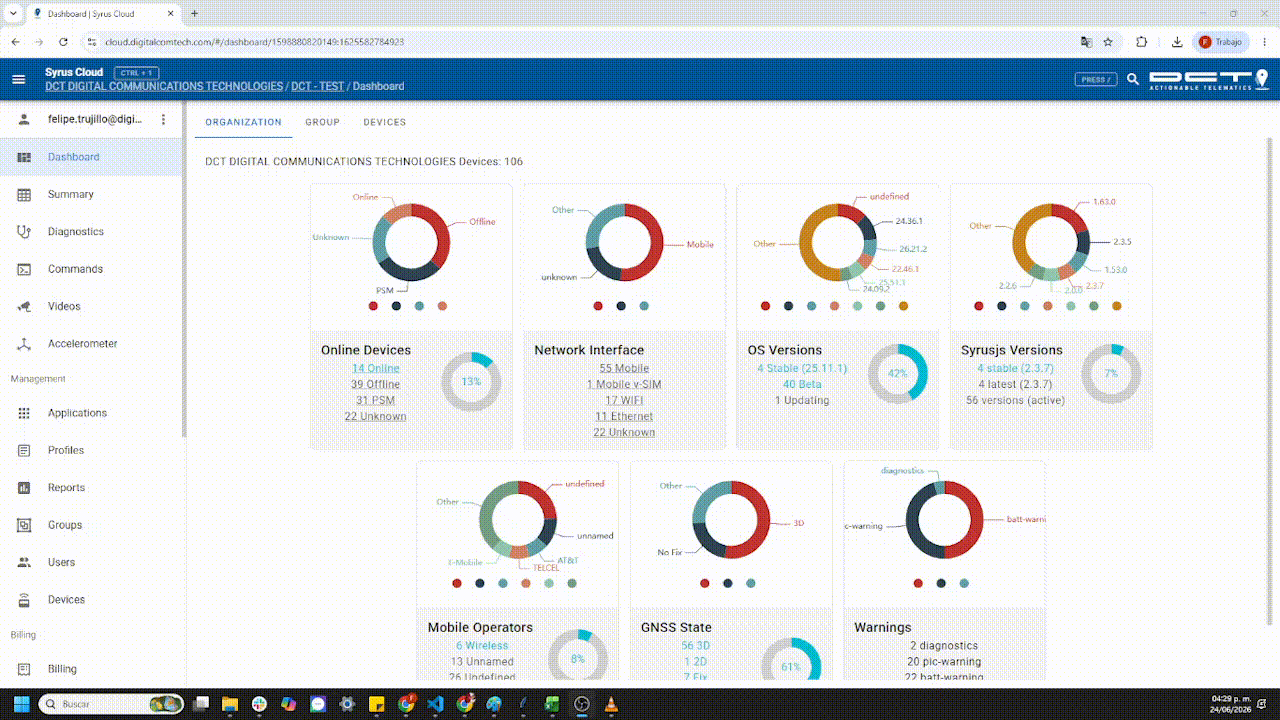Click the 17 WIFI link
This screenshot has width=1280, height=720.
(624, 400)
